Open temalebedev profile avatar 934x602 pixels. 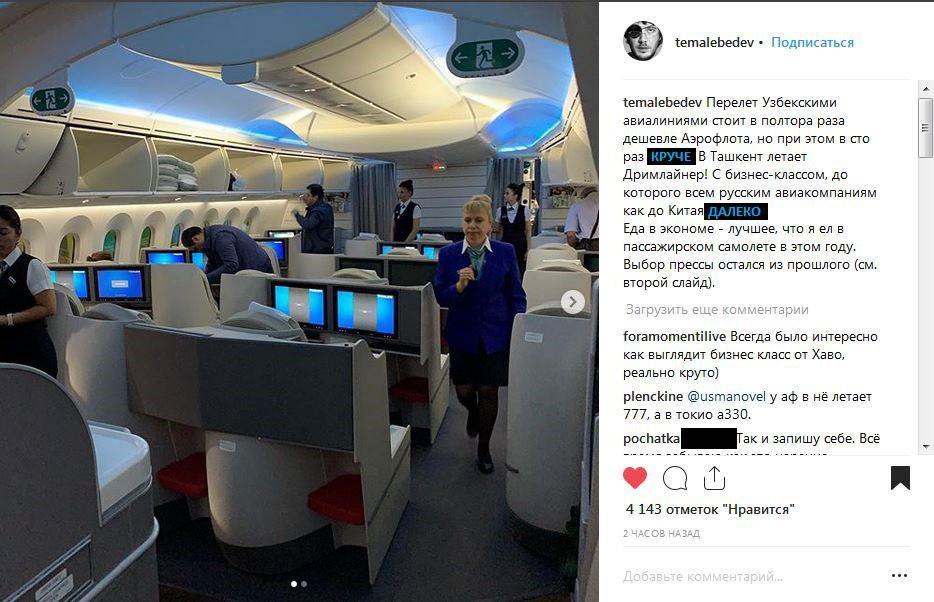[643, 41]
